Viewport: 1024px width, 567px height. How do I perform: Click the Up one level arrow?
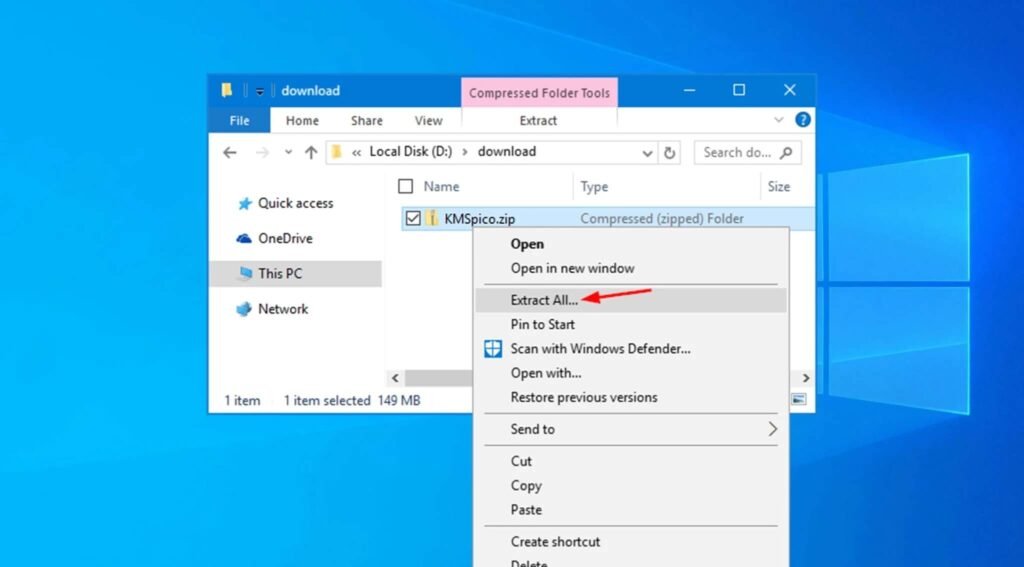point(311,153)
